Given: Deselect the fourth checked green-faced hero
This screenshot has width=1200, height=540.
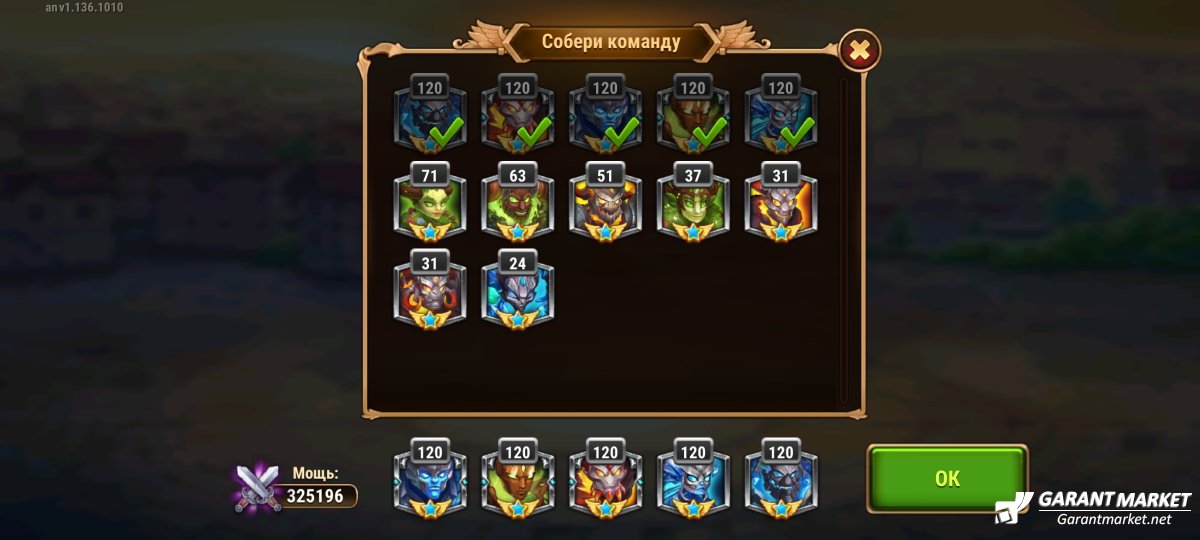Looking at the screenshot, I should 694,116.
